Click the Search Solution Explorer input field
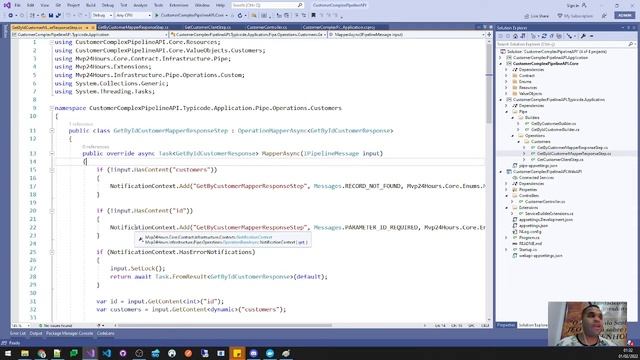 click(x=562, y=44)
